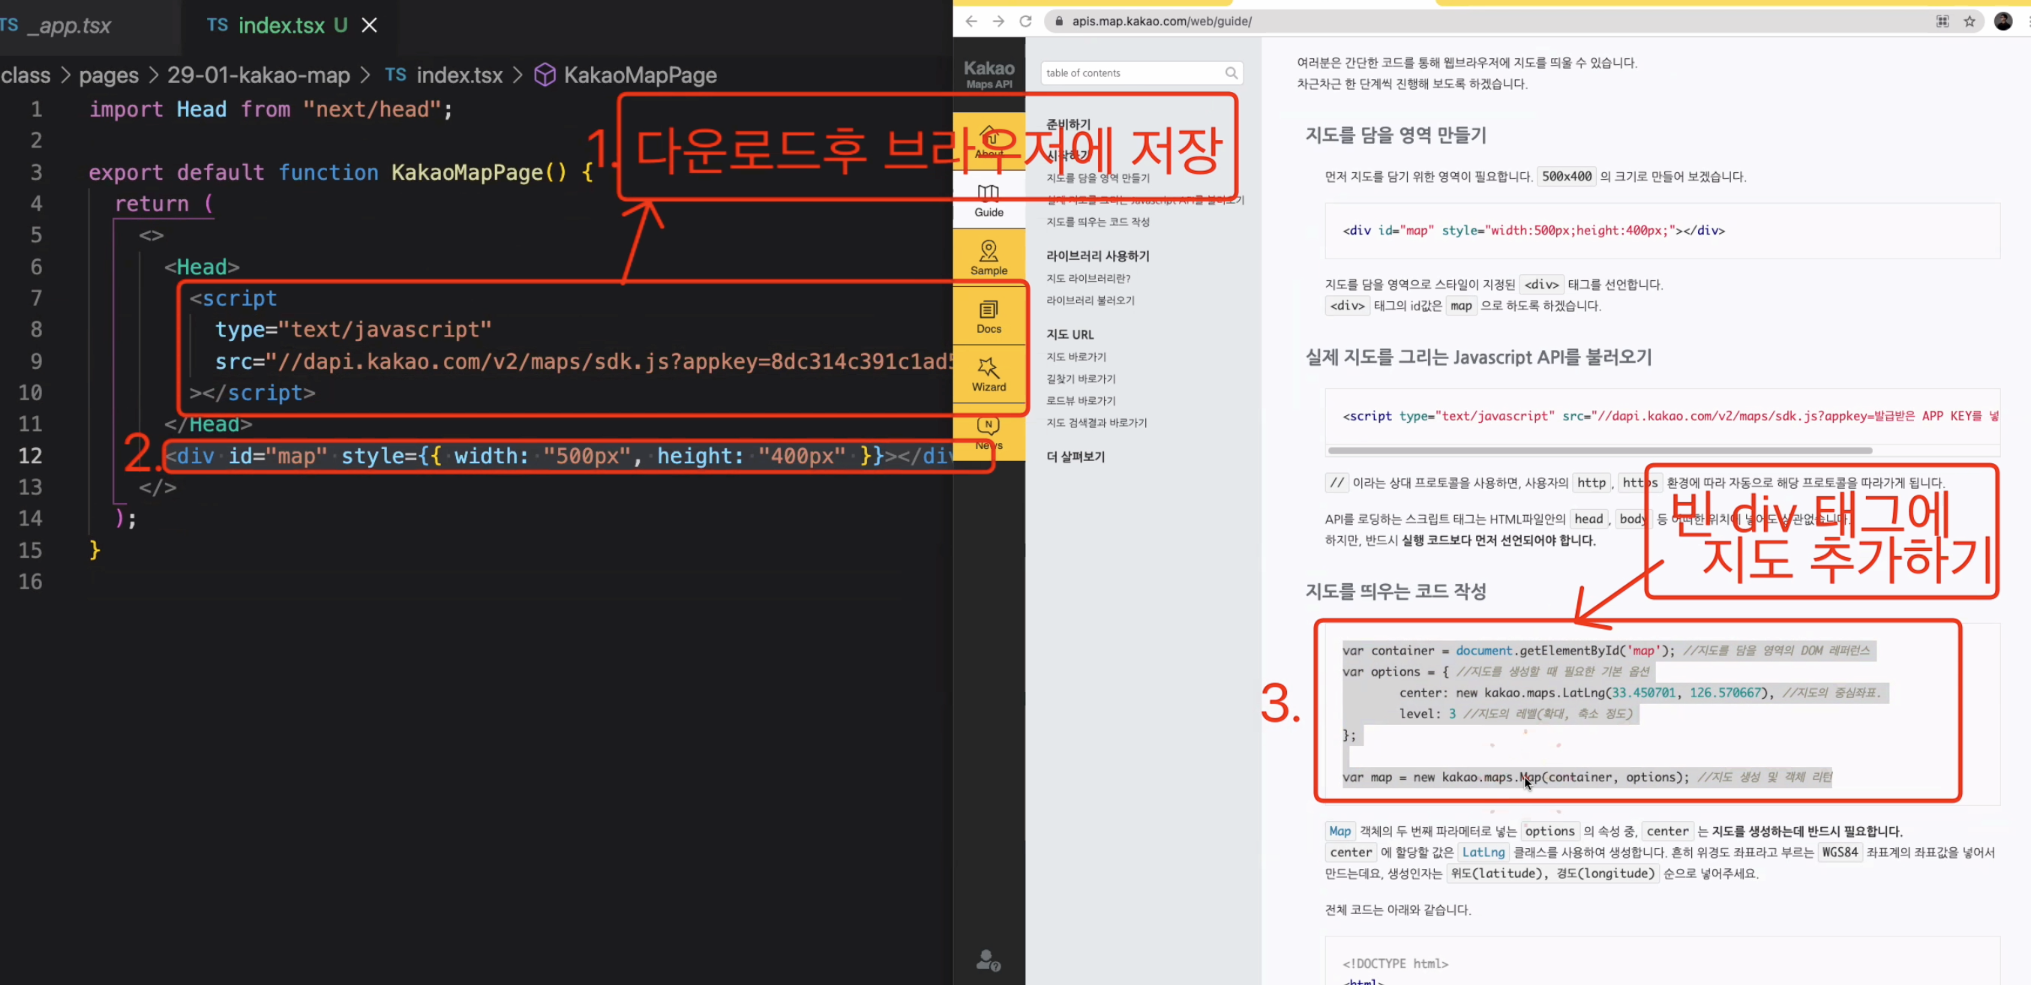The width and height of the screenshot is (2031, 985).
Task: Click the Kakao Maps API logo
Action: pyautogui.click(x=988, y=74)
